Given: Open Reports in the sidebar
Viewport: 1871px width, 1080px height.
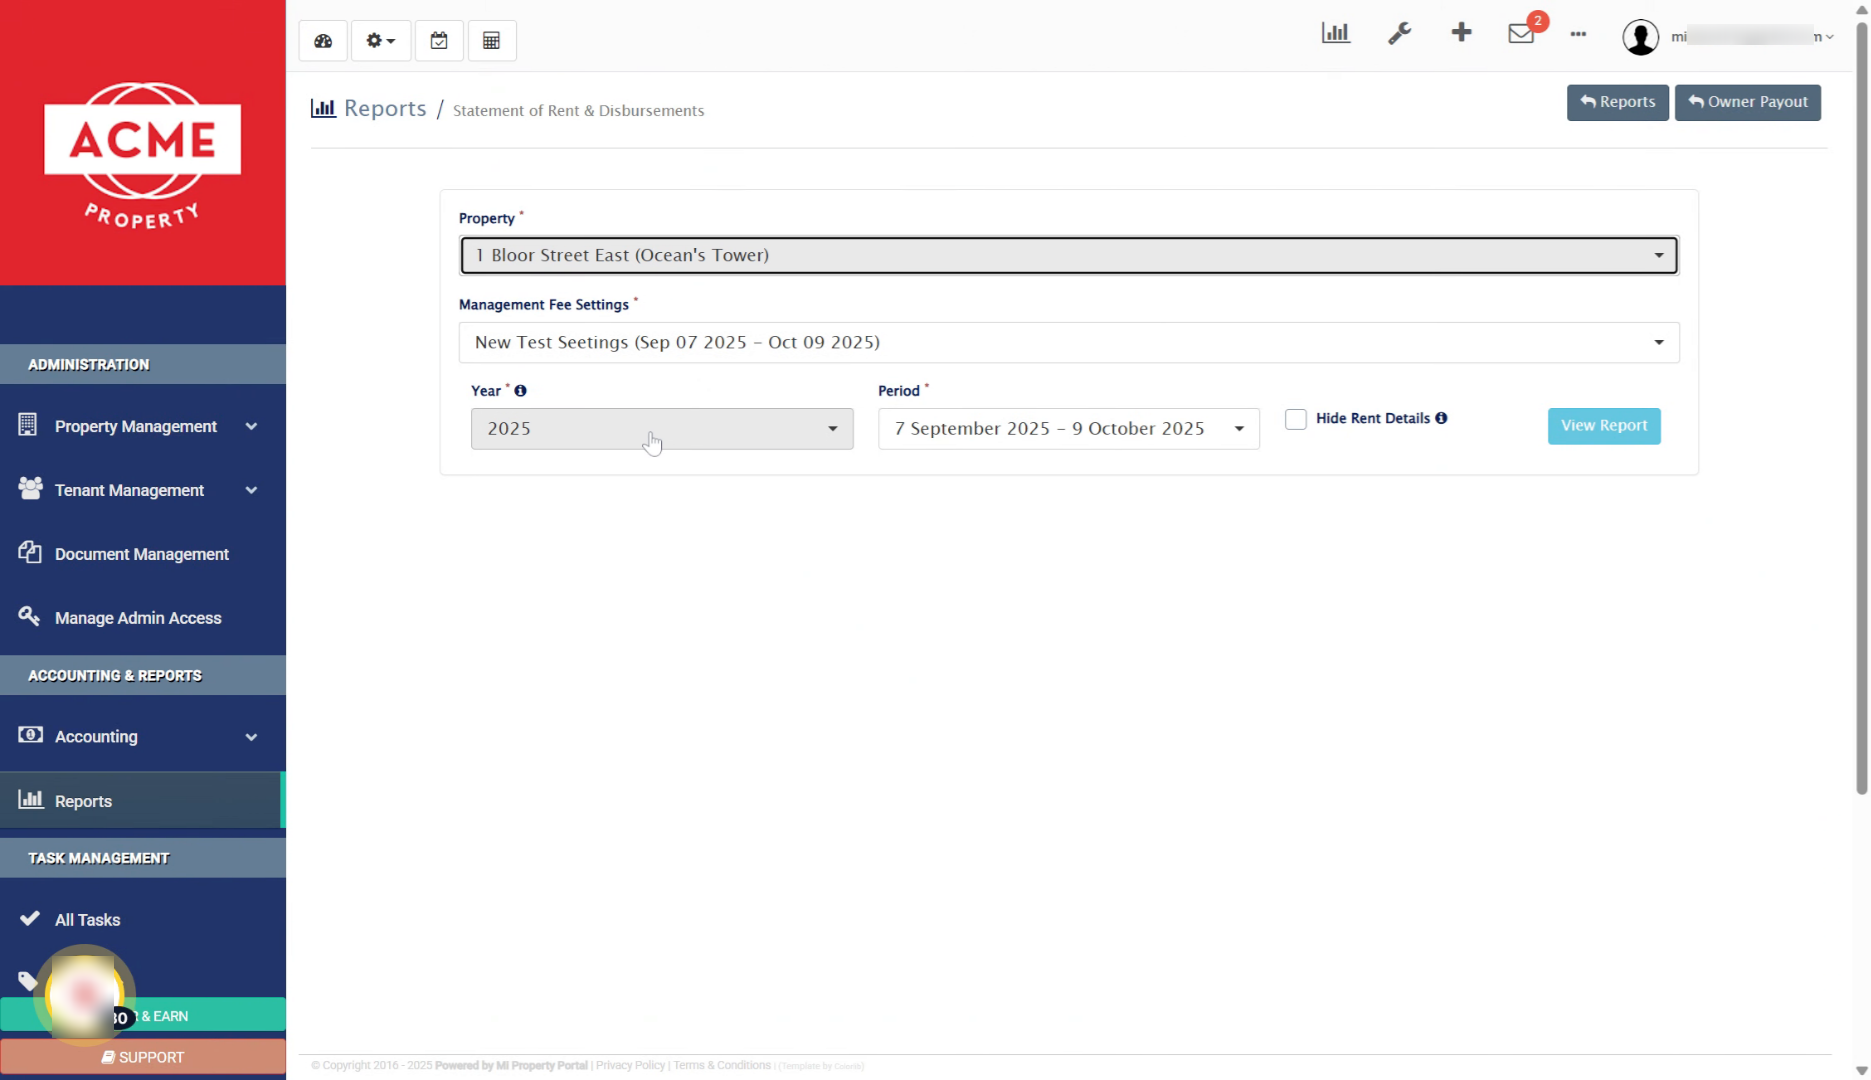Looking at the screenshot, I should coord(143,801).
